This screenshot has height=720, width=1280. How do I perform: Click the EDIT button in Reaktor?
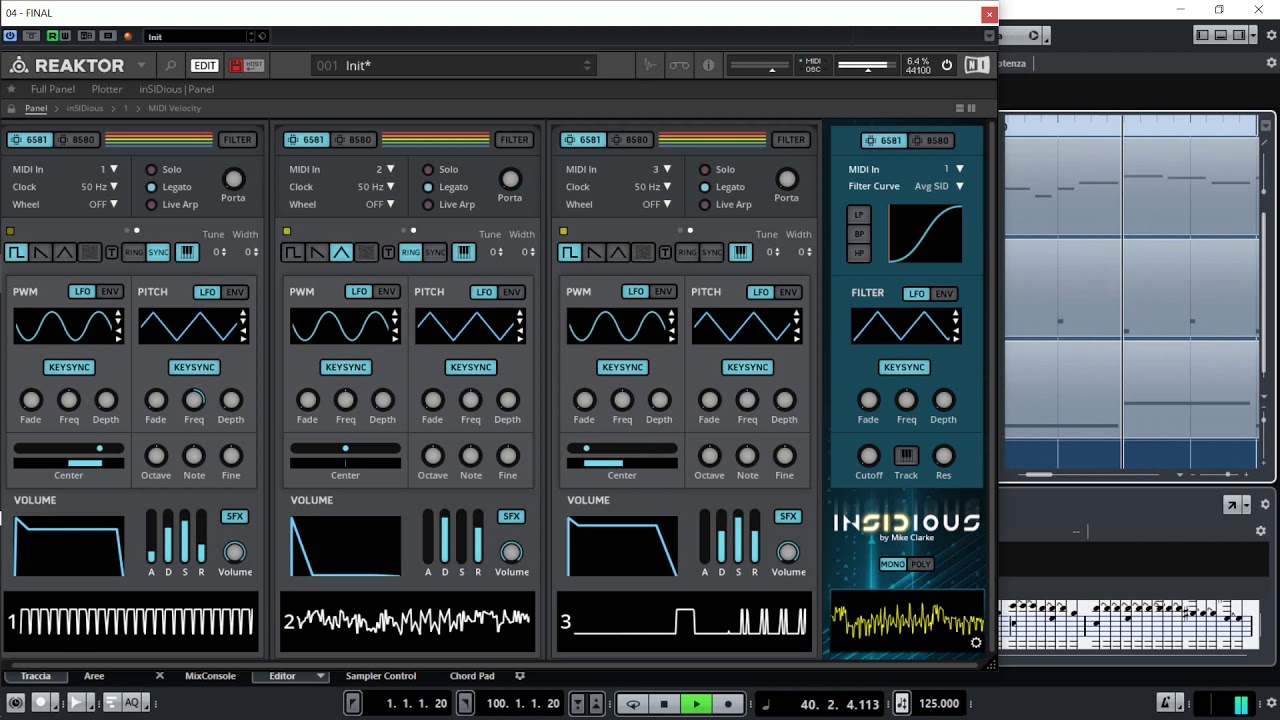click(x=205, y=66)
